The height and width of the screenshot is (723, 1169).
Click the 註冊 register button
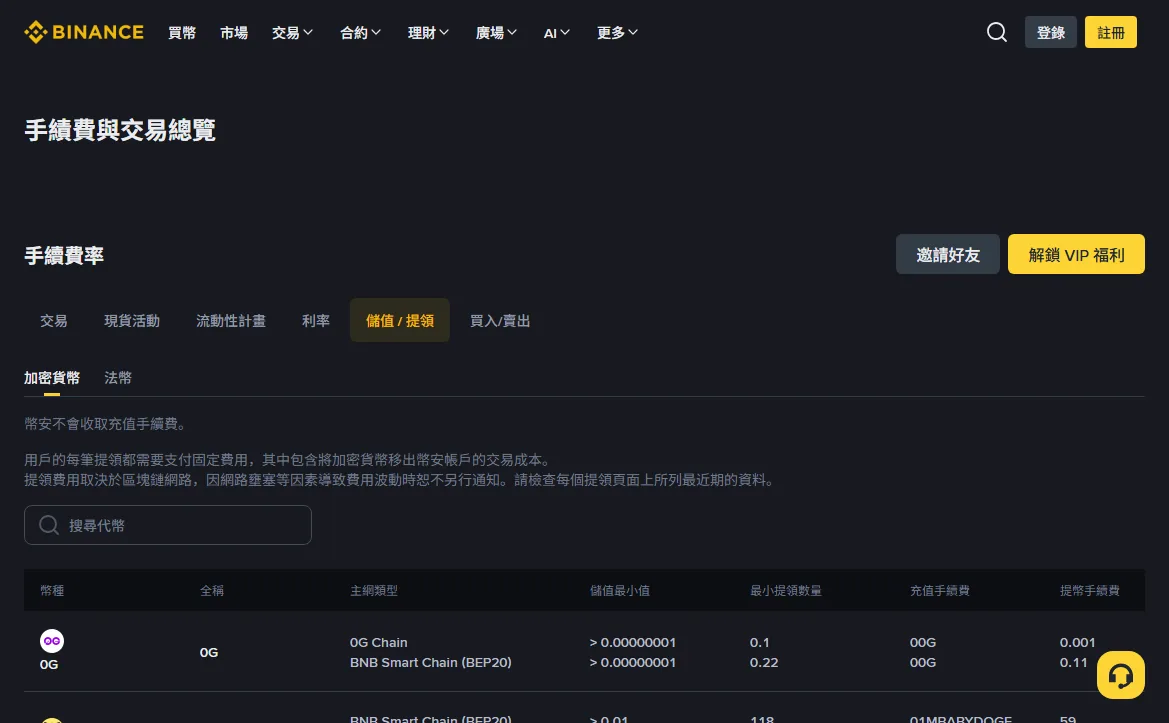click(1111, 32)
